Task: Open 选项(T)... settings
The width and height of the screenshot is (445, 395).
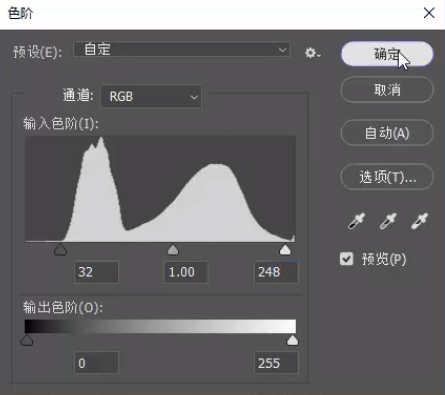Action: 387,177
